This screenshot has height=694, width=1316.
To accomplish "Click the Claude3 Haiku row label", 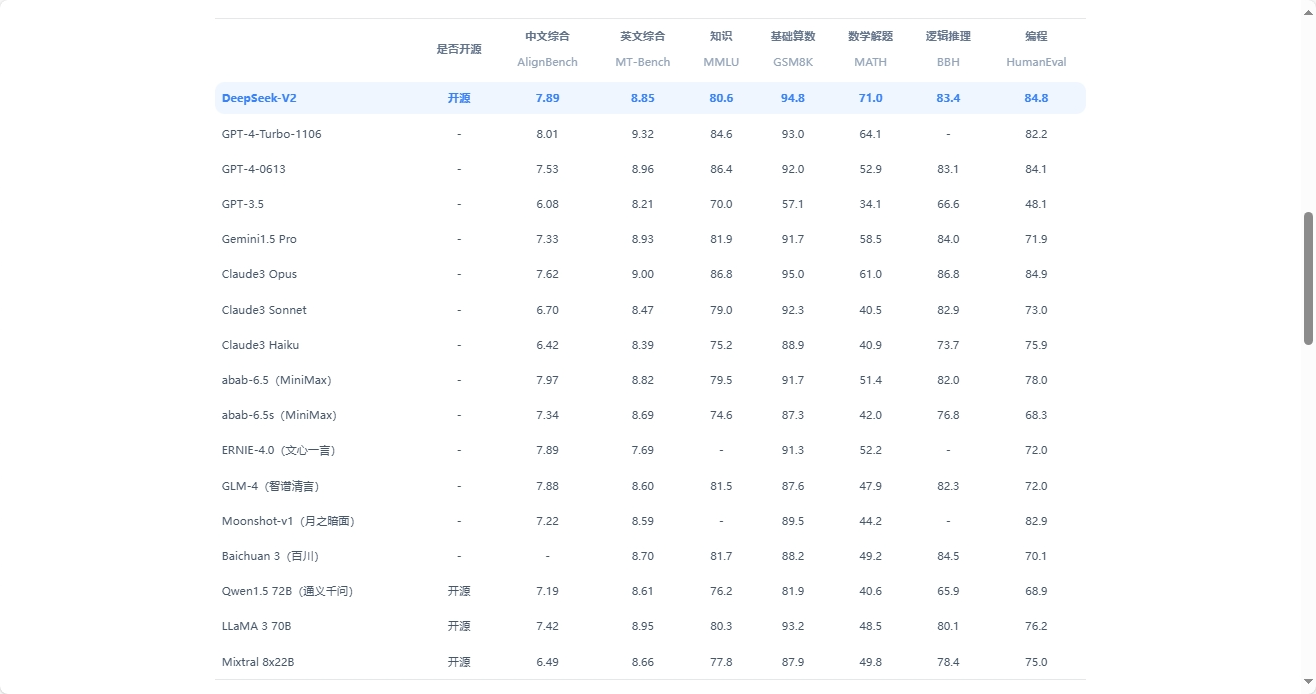I will click(x=260, y=345).
